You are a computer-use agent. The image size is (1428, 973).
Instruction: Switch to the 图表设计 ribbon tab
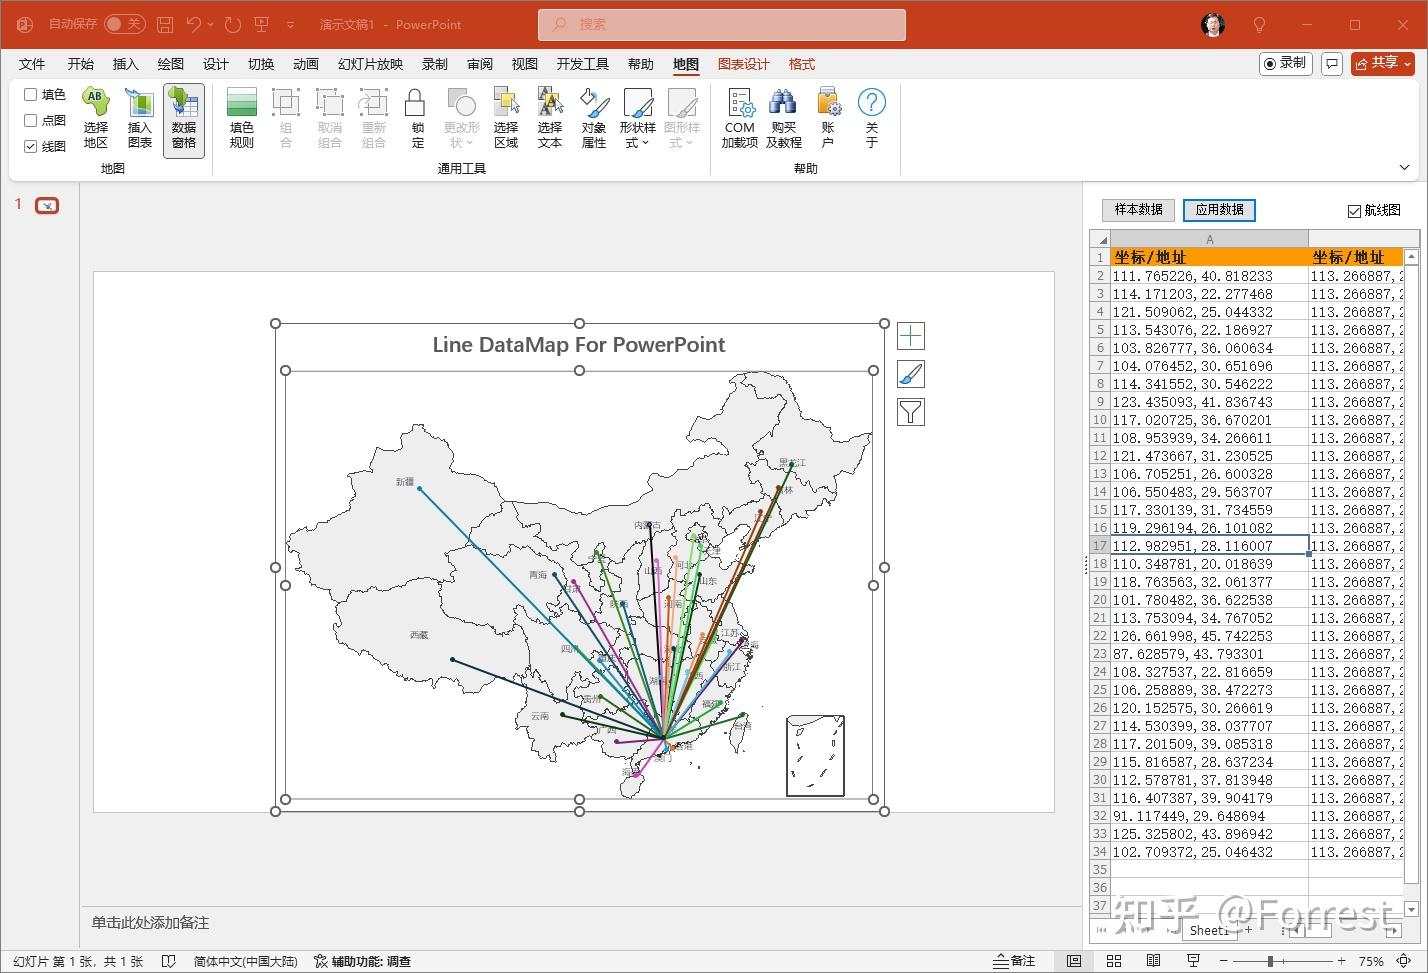pos(743,63)
